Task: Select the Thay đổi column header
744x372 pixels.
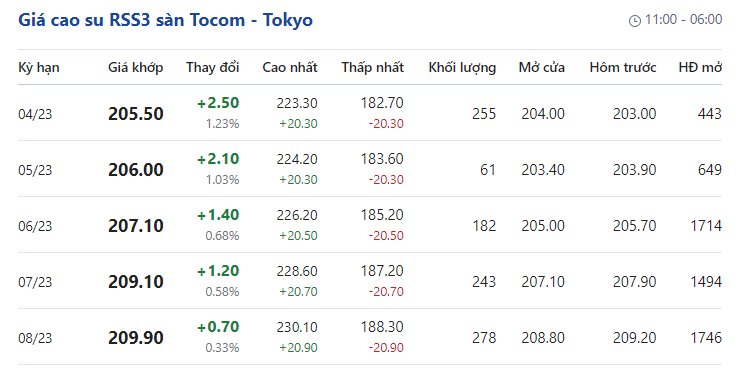Action: [x=213, y=67]
